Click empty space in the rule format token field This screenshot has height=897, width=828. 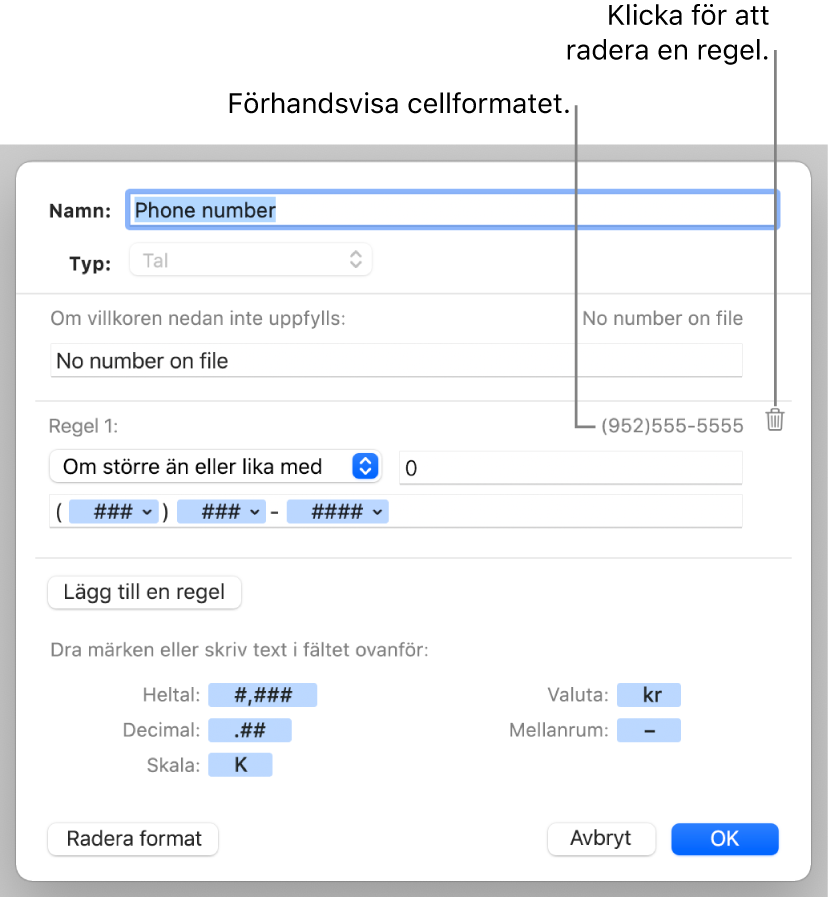point(565,512)
